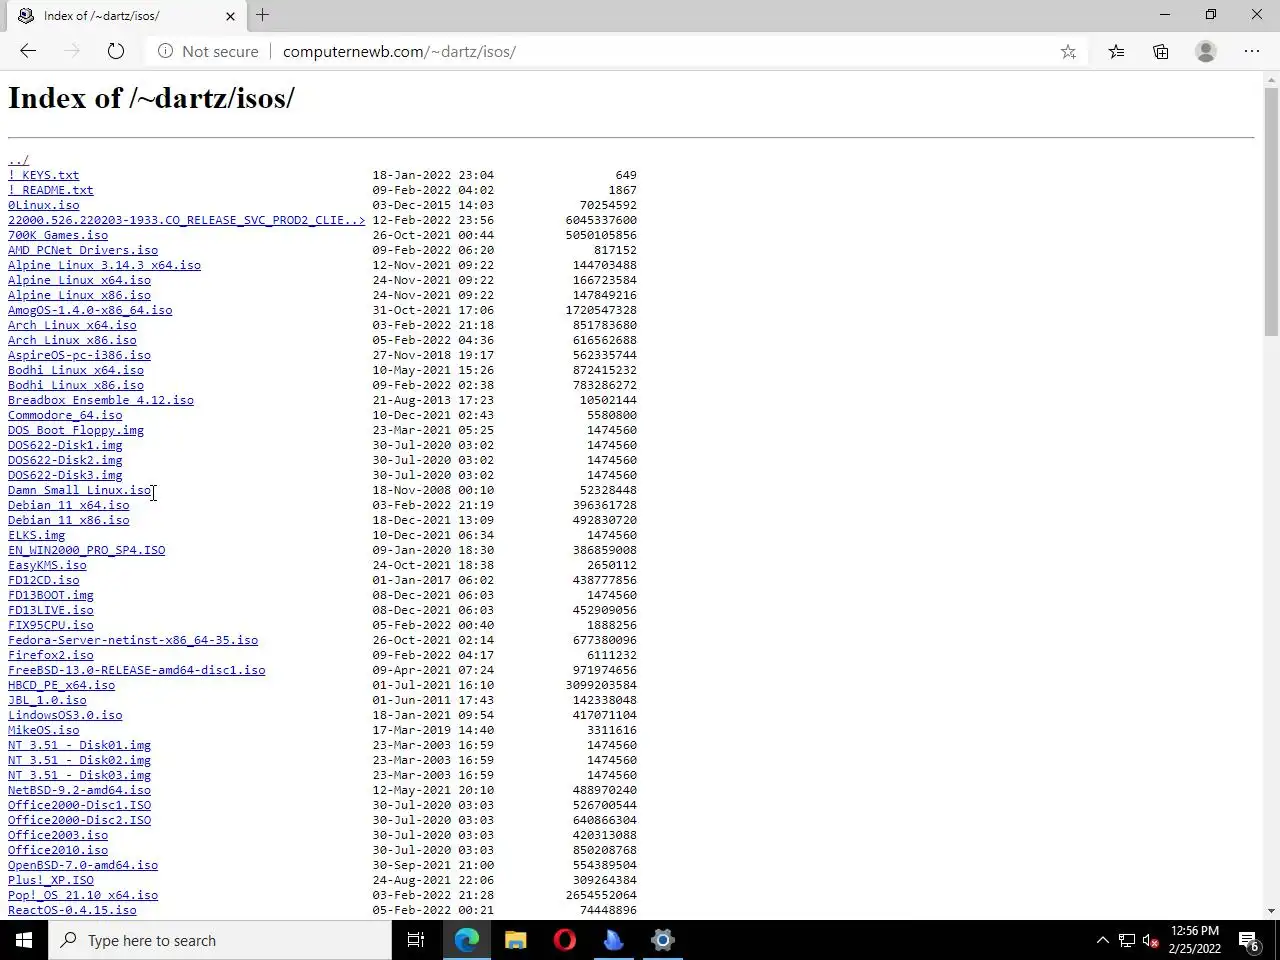Download 0Linux.iso

coord(43,205)
